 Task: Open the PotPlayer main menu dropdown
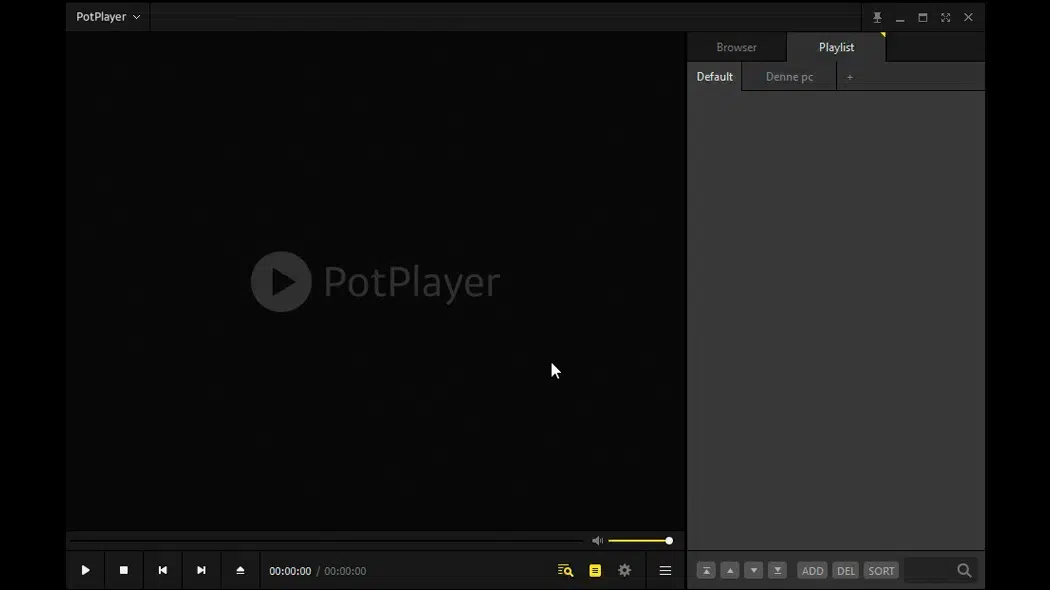pyautogui.click(x=108, y=17)
